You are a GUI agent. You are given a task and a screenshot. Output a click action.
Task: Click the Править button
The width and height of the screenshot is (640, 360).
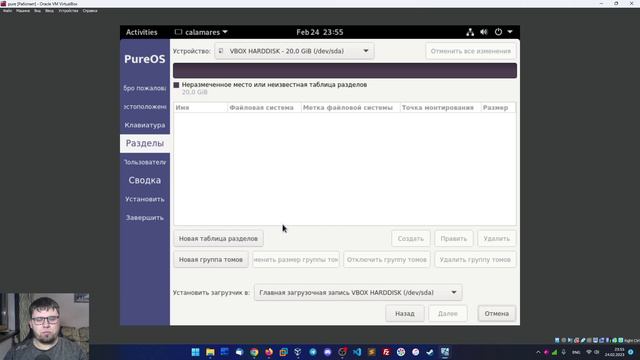point(453,238)
